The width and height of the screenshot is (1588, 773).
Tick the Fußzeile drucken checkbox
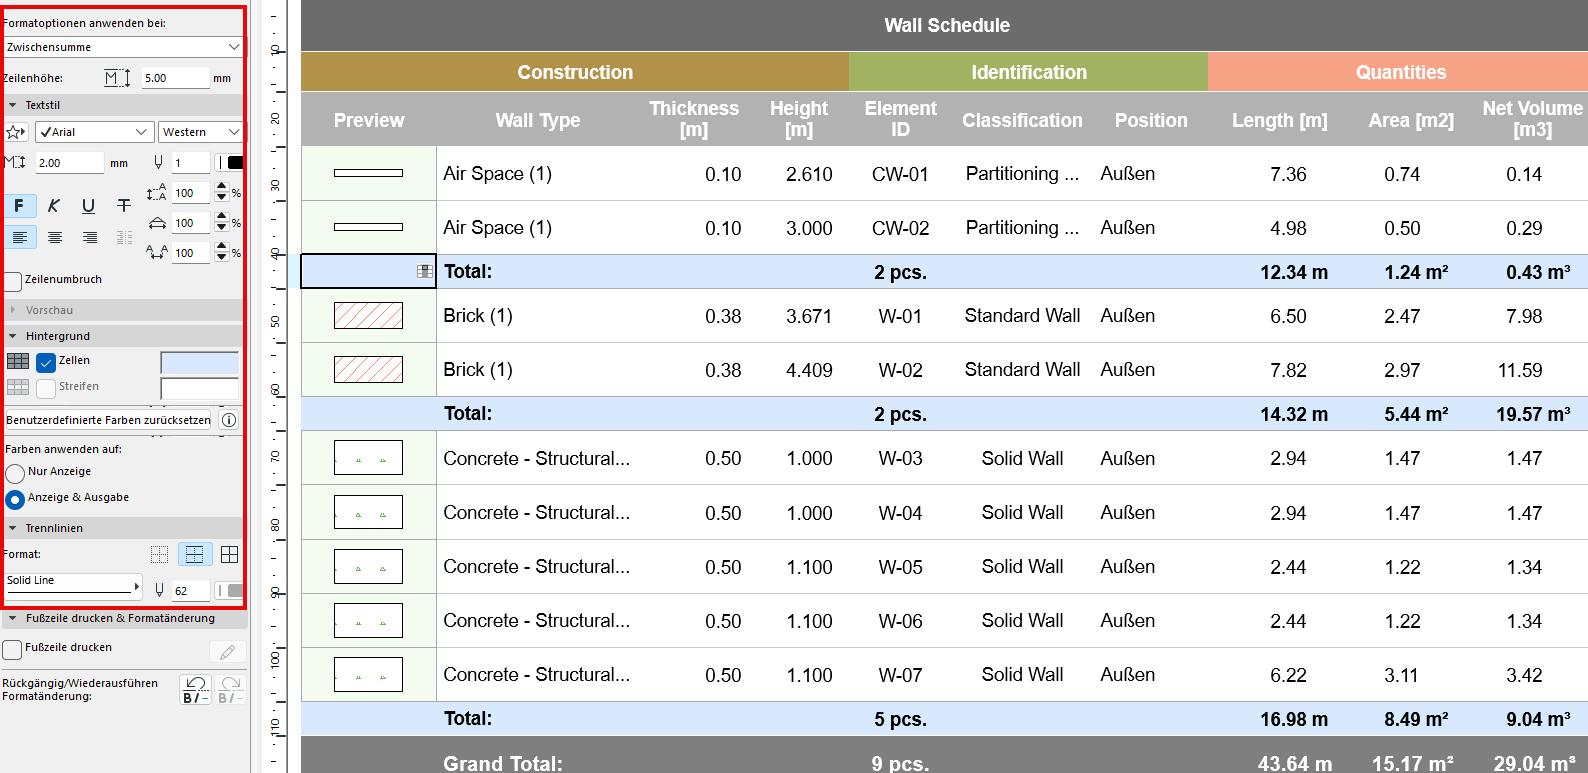(x=13, y=649)
